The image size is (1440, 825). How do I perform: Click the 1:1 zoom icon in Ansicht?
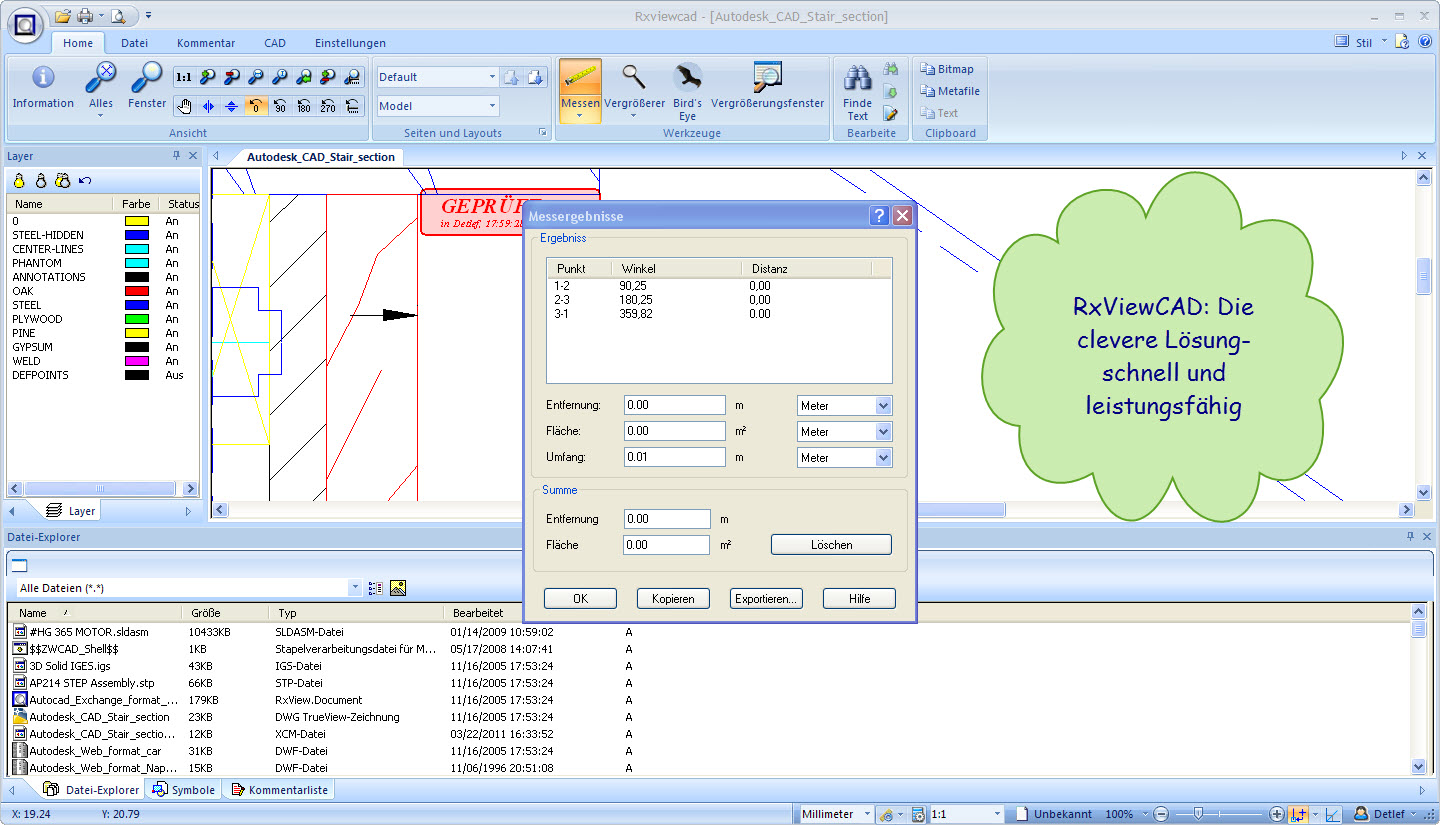pos(184,77)
